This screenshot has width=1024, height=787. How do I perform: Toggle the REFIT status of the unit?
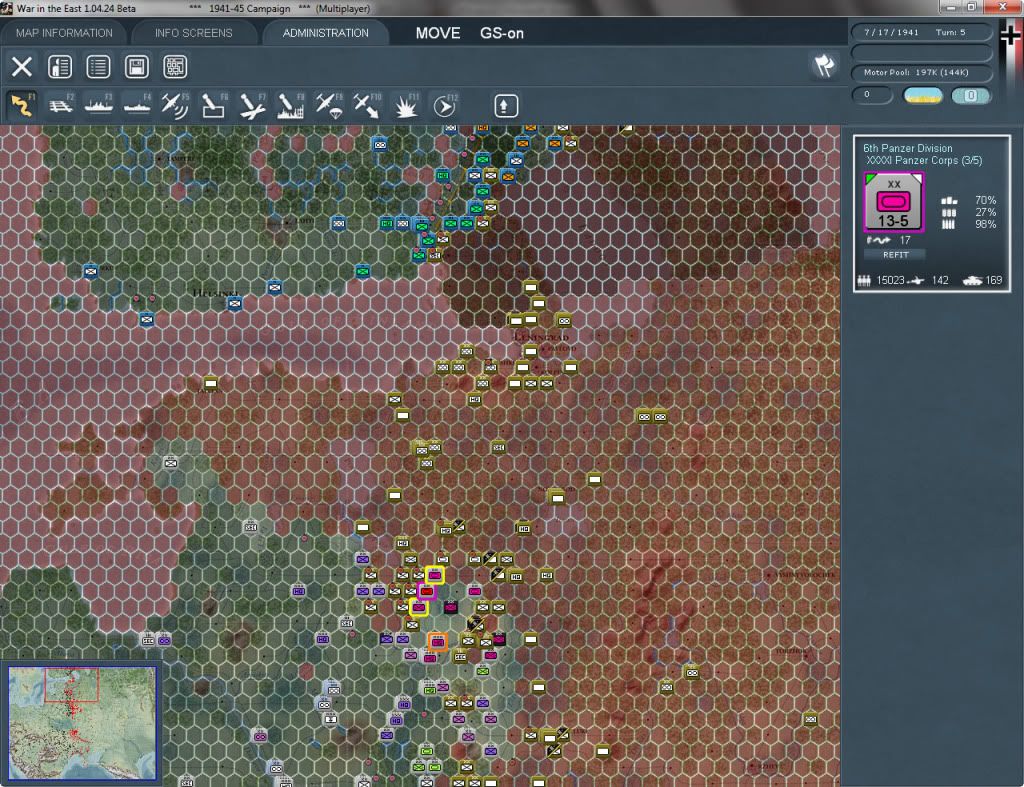(895, 255)
